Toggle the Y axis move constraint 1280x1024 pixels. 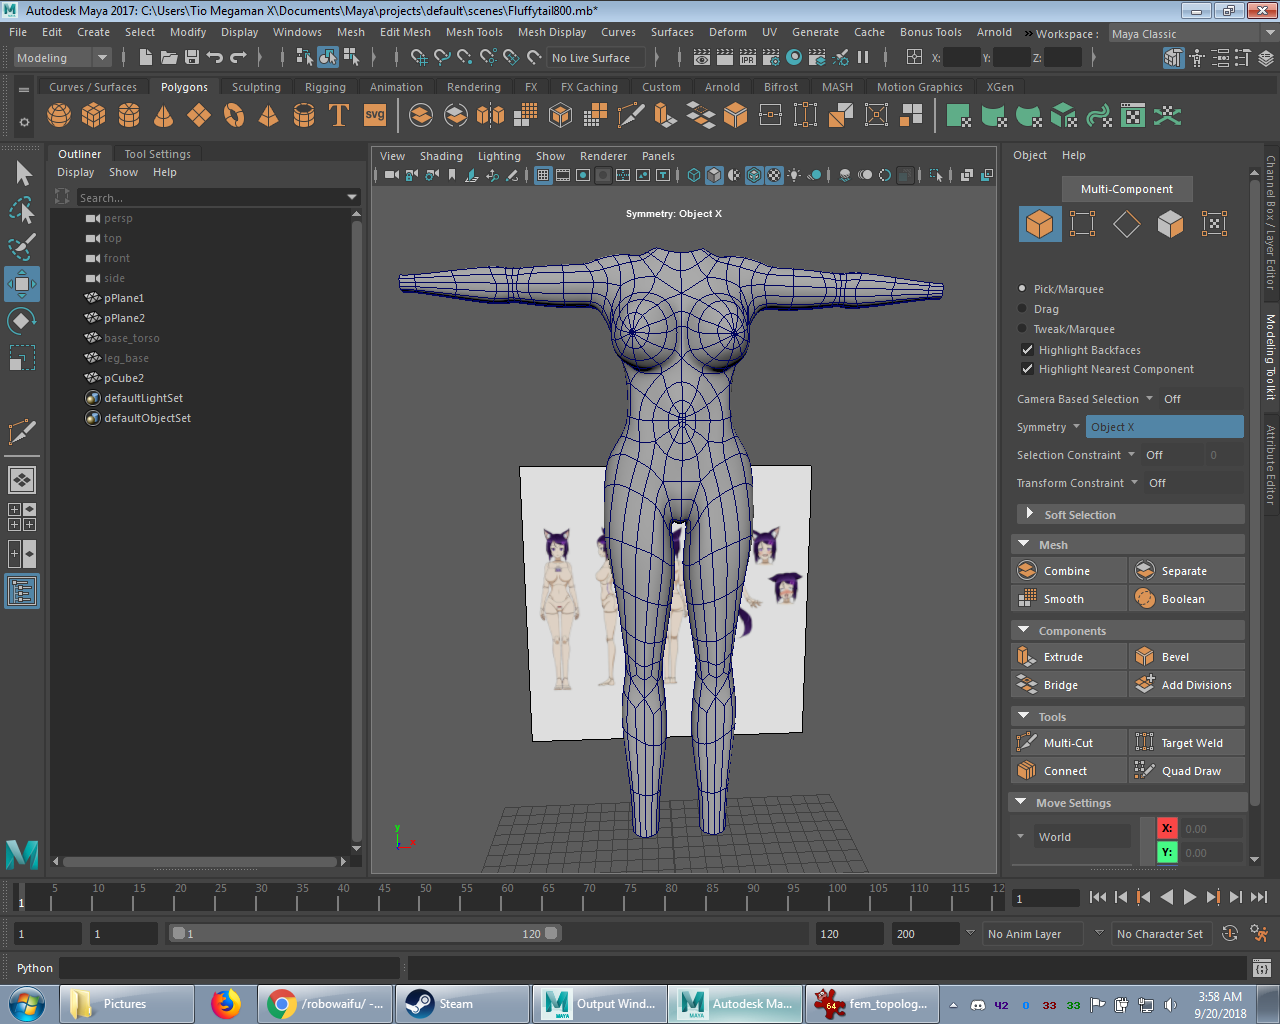tap(1167, 853)
